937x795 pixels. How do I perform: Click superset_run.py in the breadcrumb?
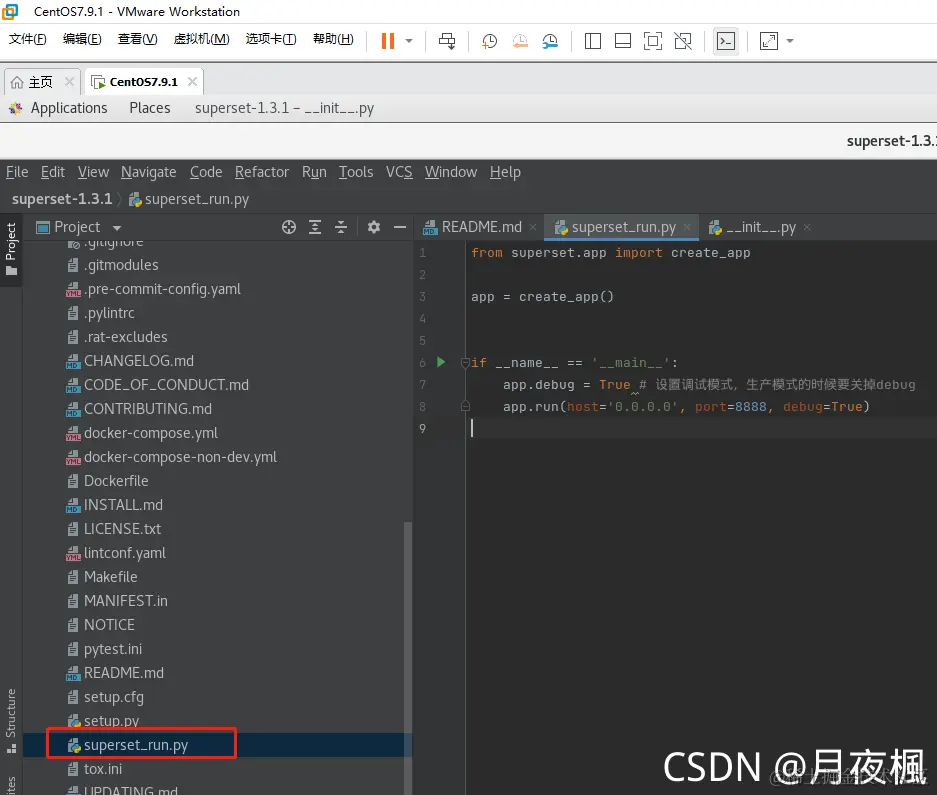[189, 199]
